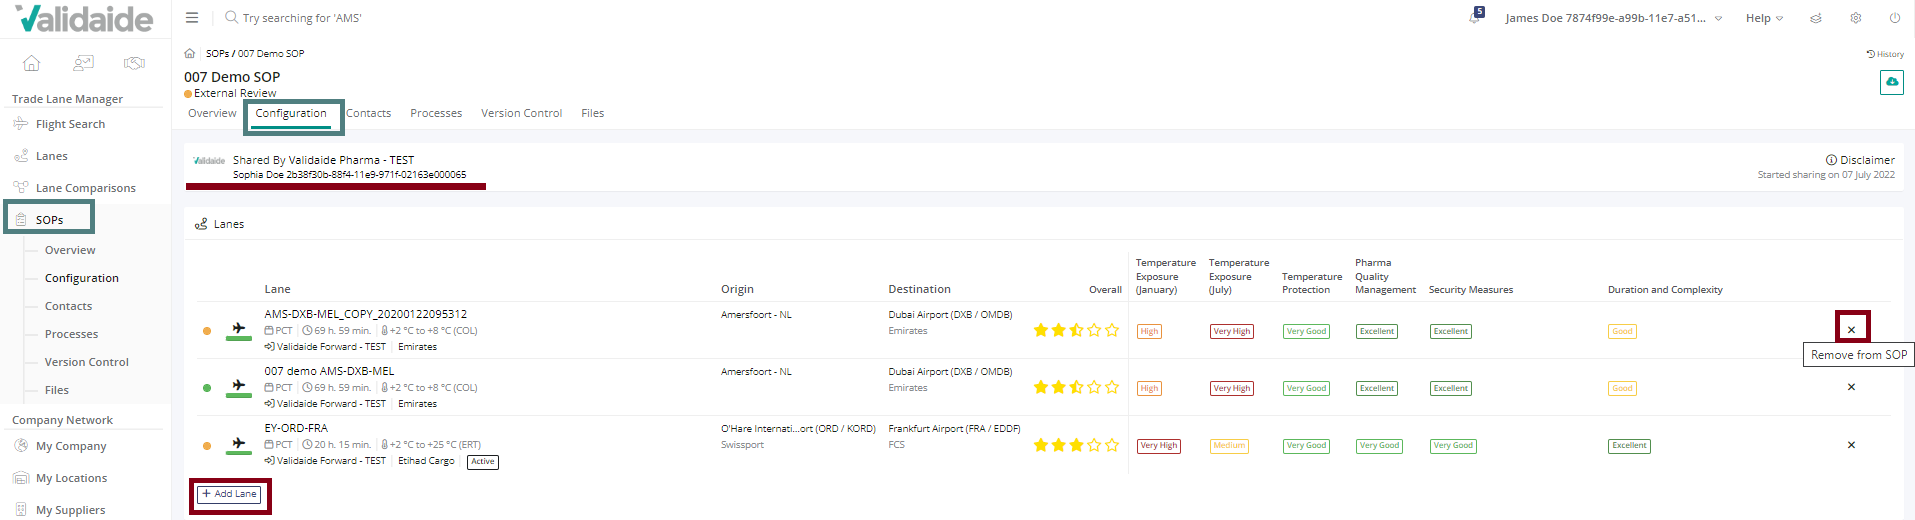Viewport: 1915px width, 520px height.
Task: Open the Overview tab
Action: (212, 113)
